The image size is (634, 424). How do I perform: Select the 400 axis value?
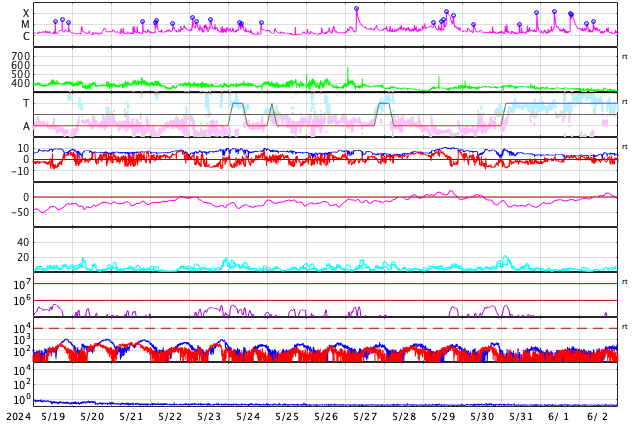click(21, 84)
